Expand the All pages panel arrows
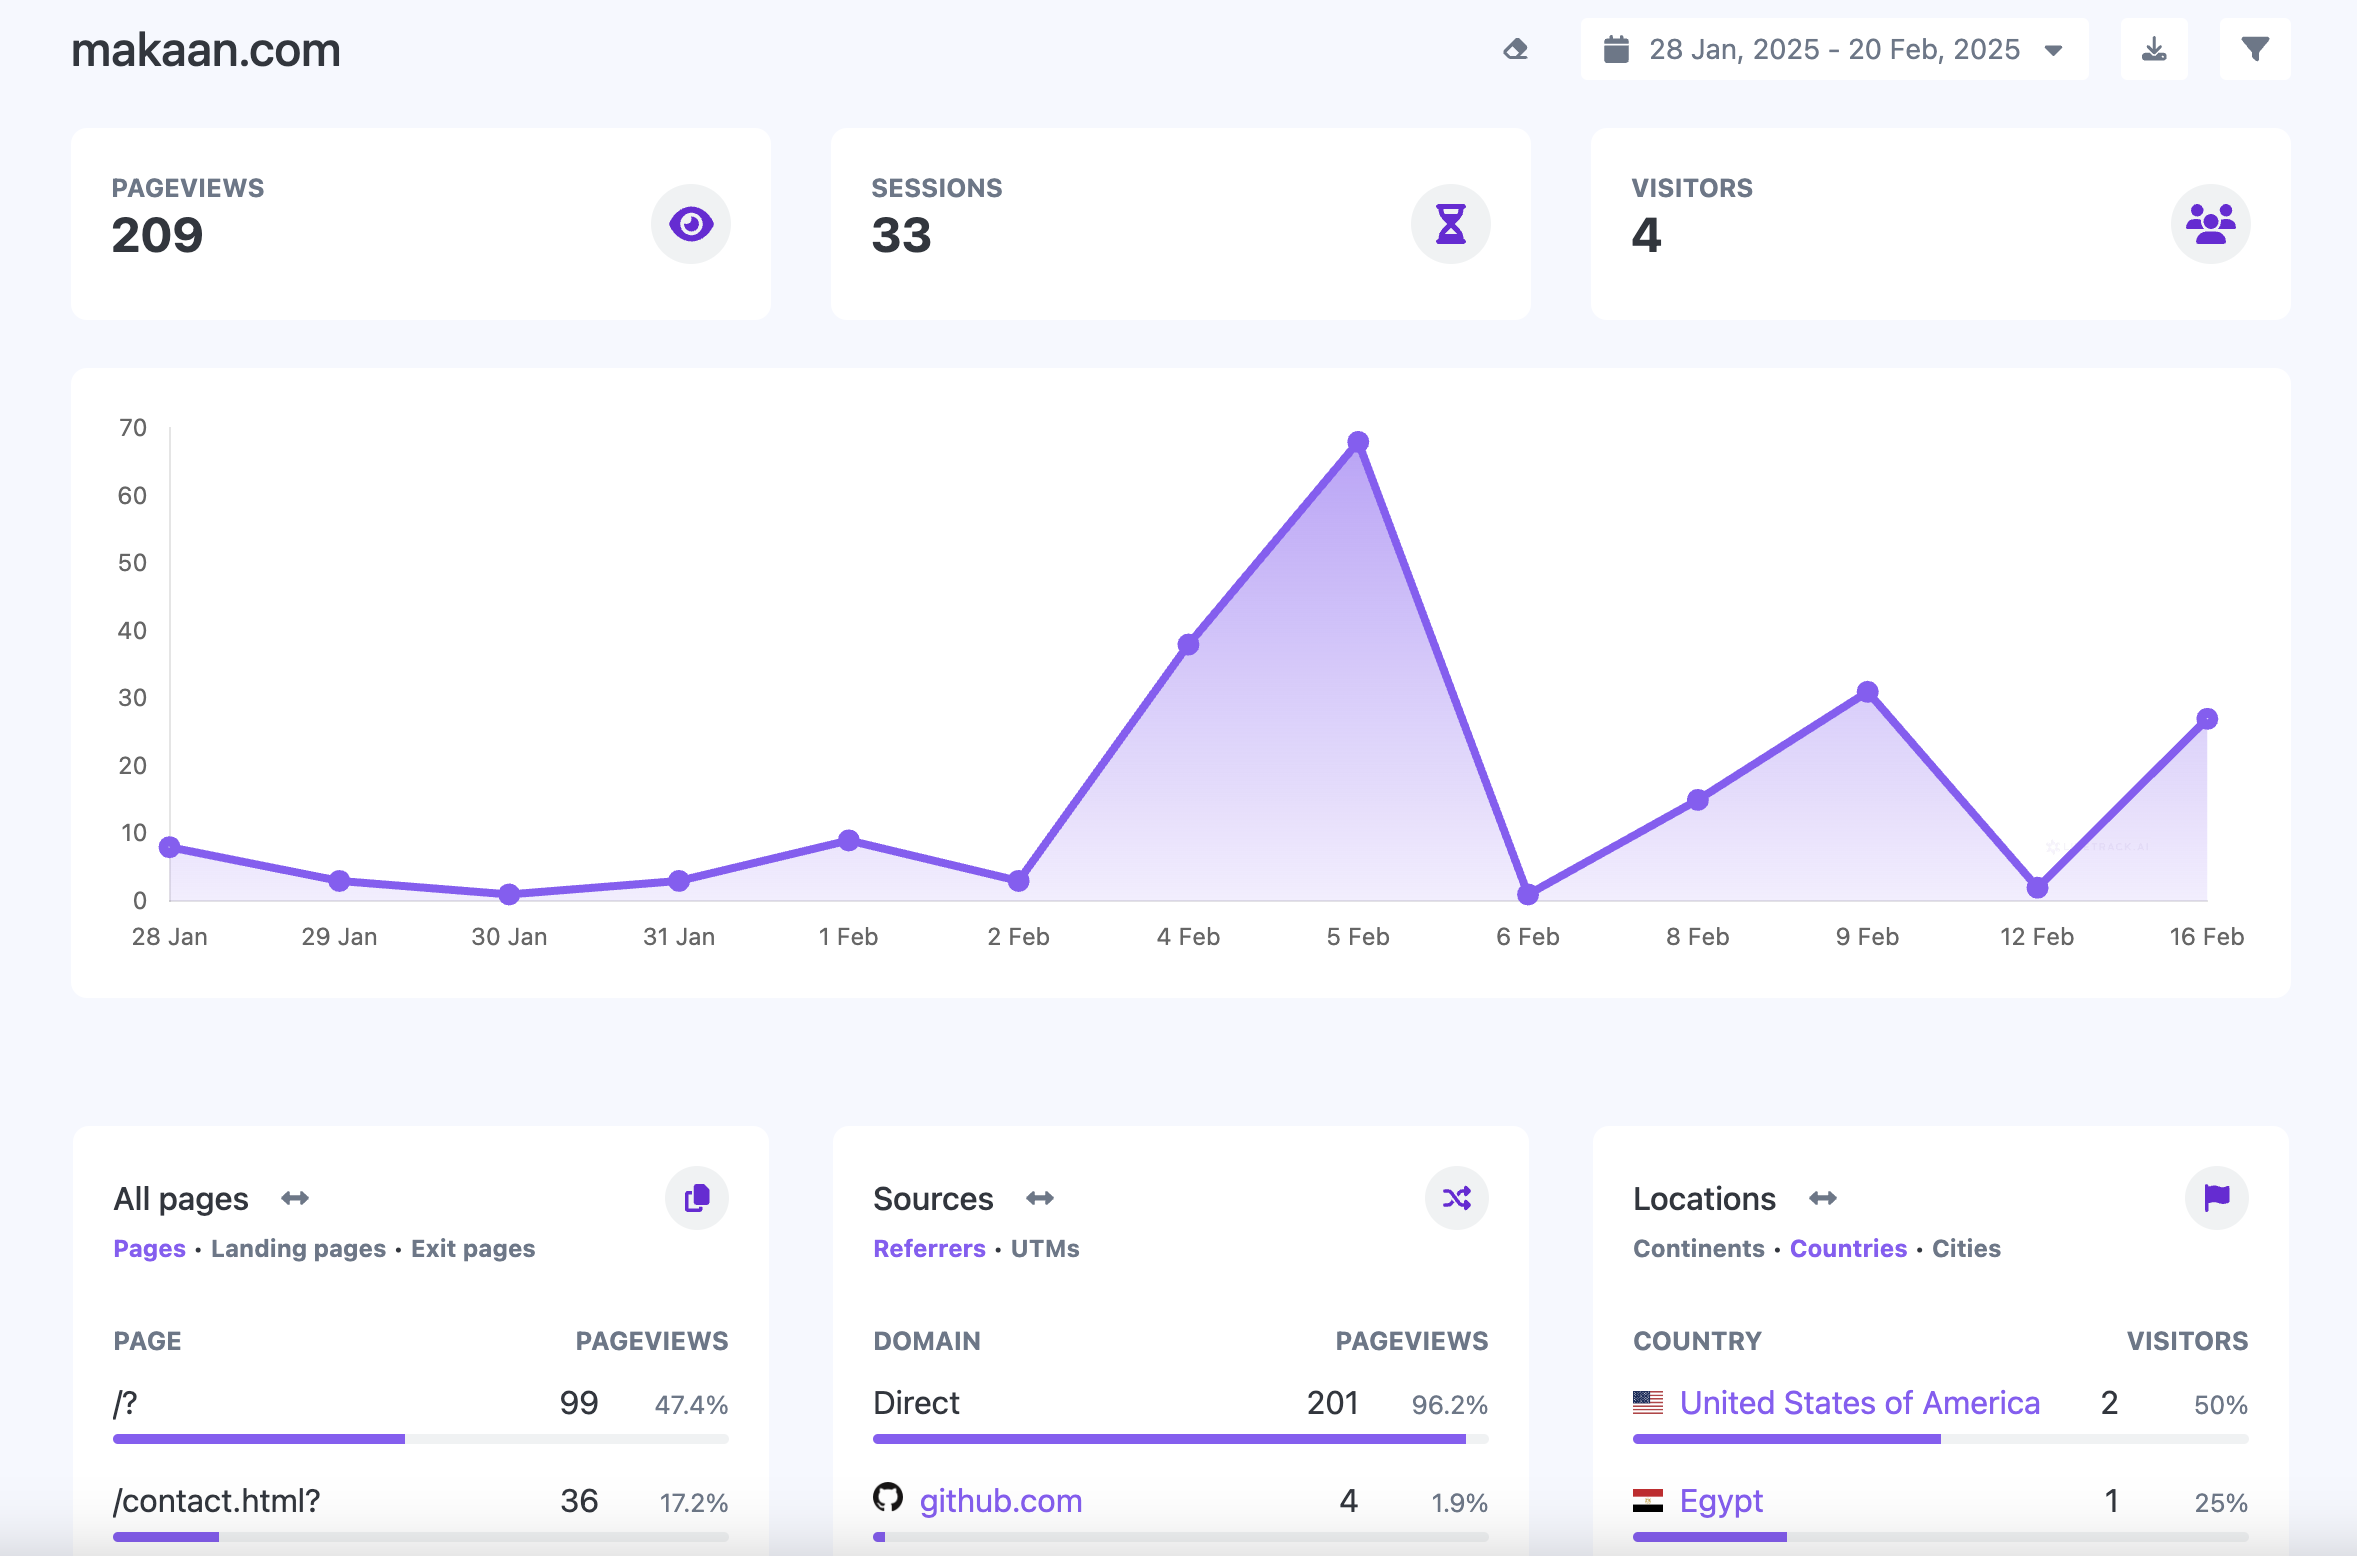This screenshot has height=1556, width=2357. coord(295,1198)
